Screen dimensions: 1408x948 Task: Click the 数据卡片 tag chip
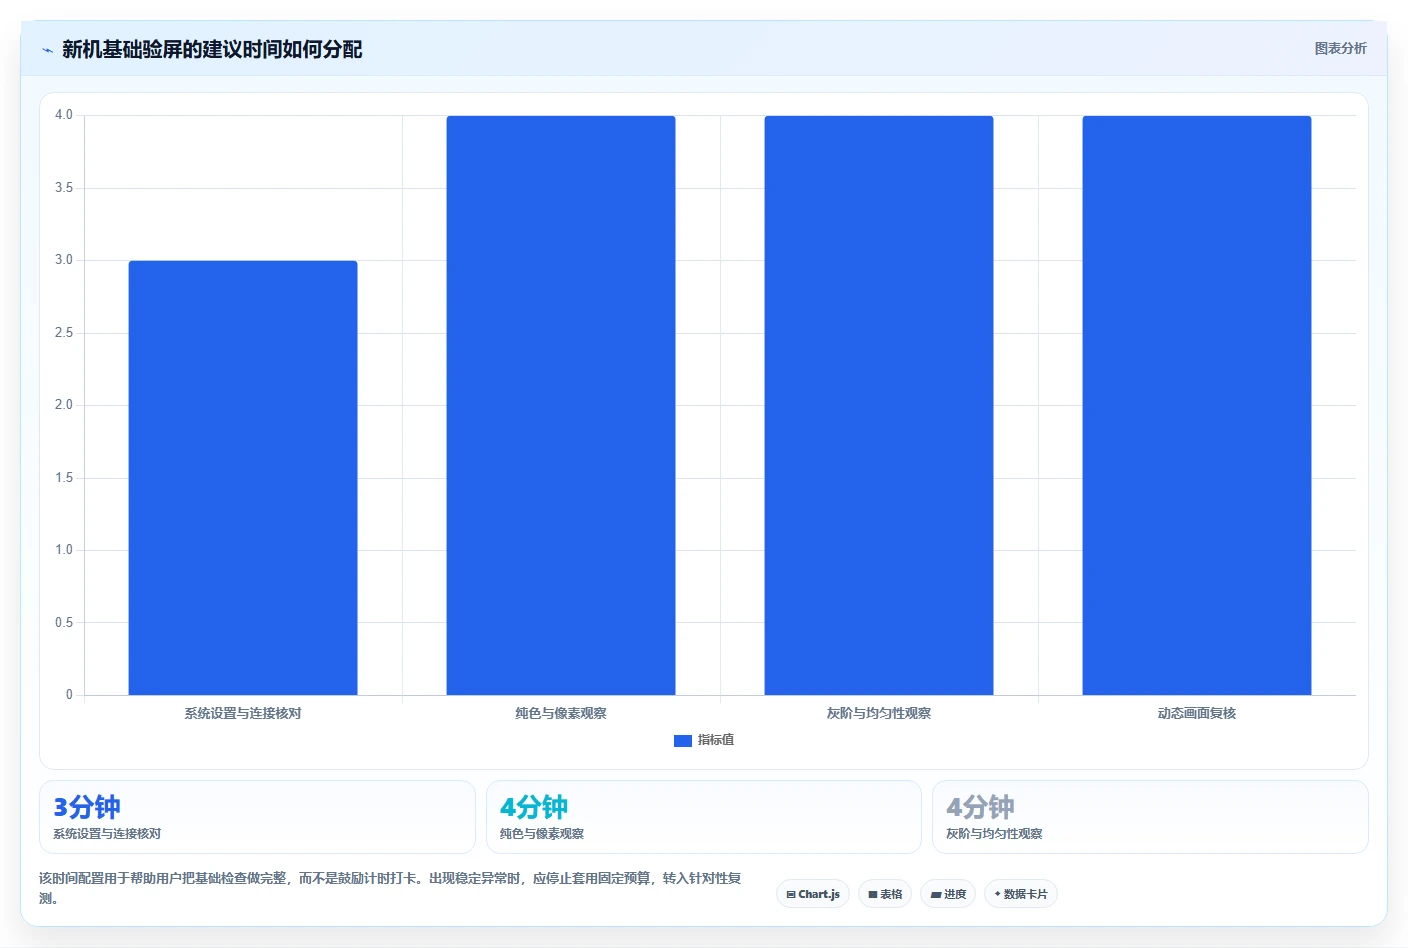click(x=1021, y=894)
